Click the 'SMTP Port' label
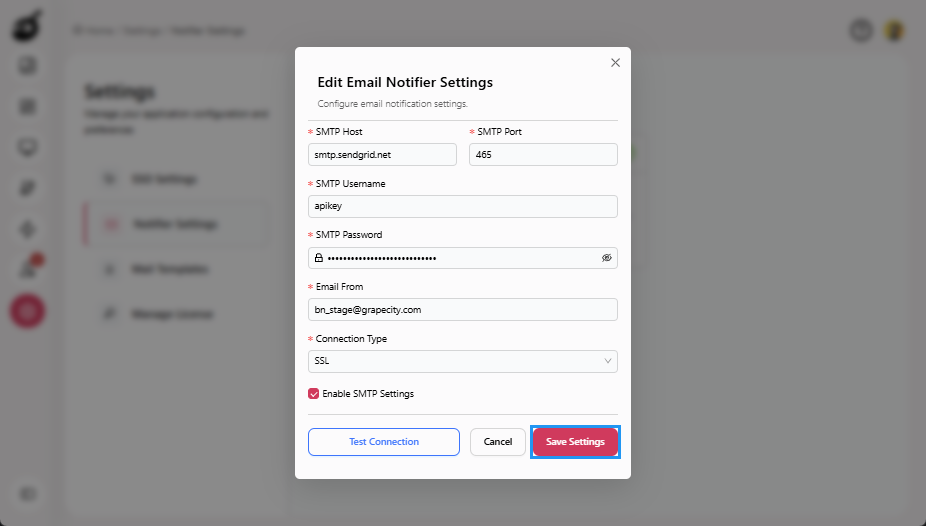The width and height of the screenshot is (926, 526). [500, 132]
